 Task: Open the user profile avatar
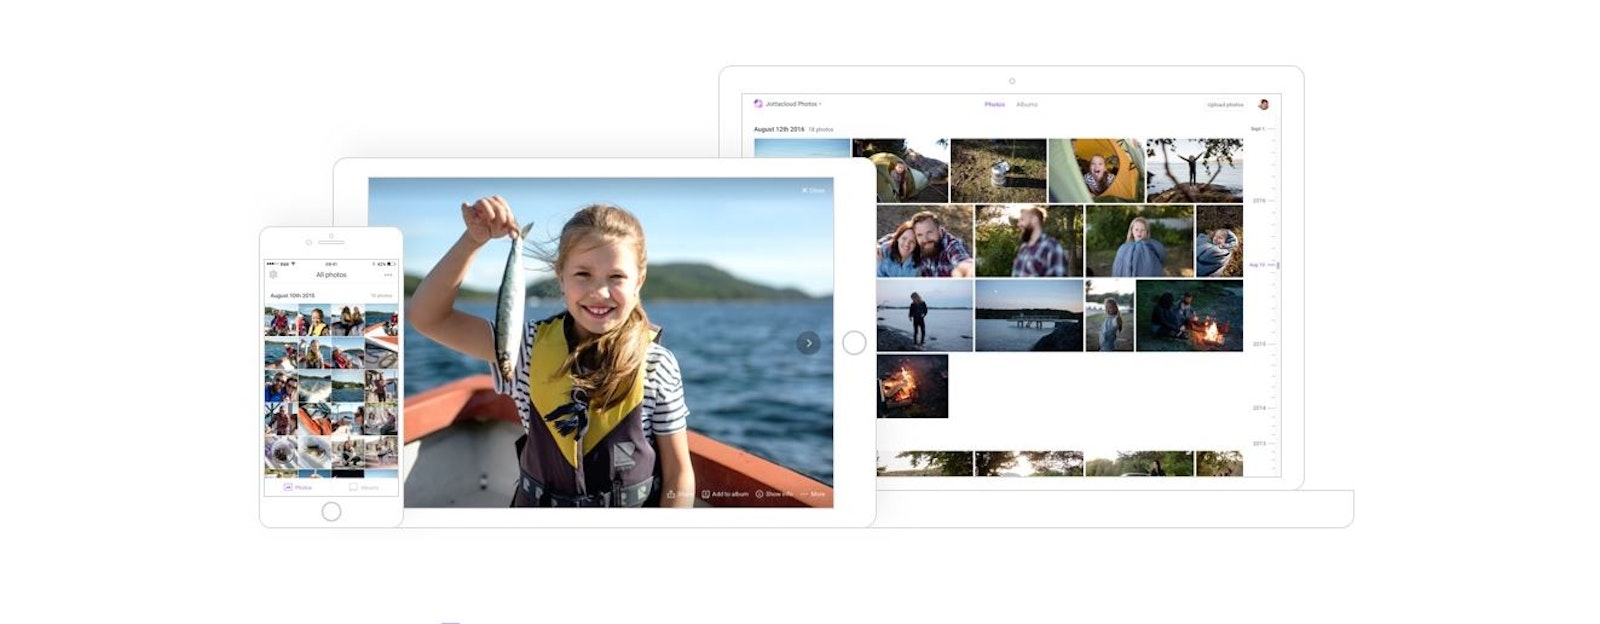pyautogui.click(x=1263, y=104)
